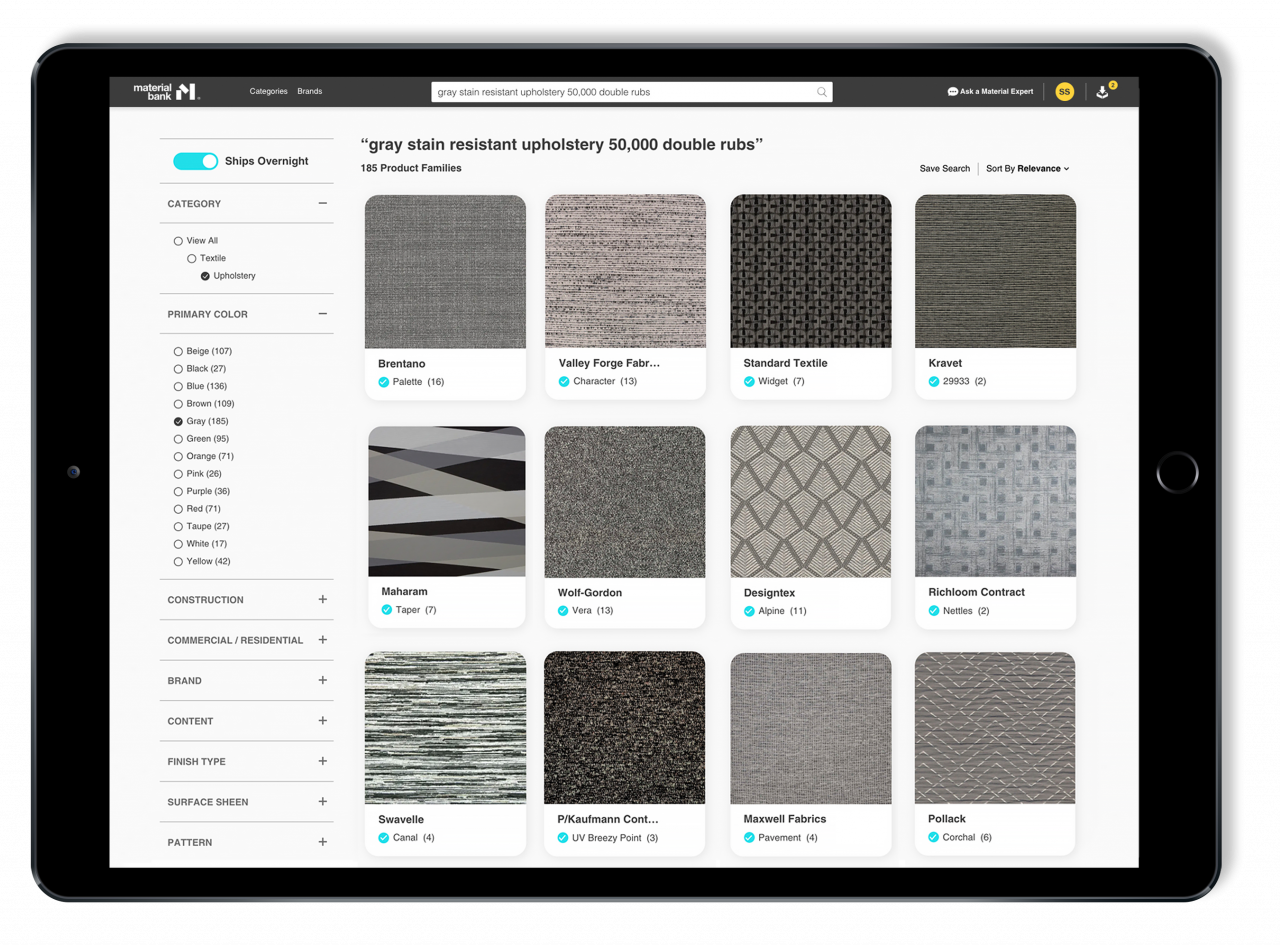The image size is (1280, 945).
Task: Select Yellow (42) color filter
Action: click(179, 562)
